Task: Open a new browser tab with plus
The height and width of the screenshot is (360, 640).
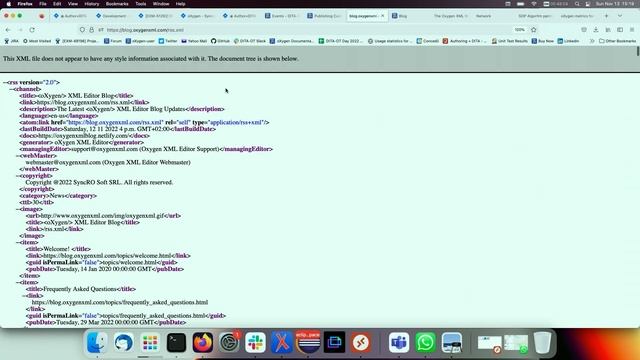Action: 607,16
